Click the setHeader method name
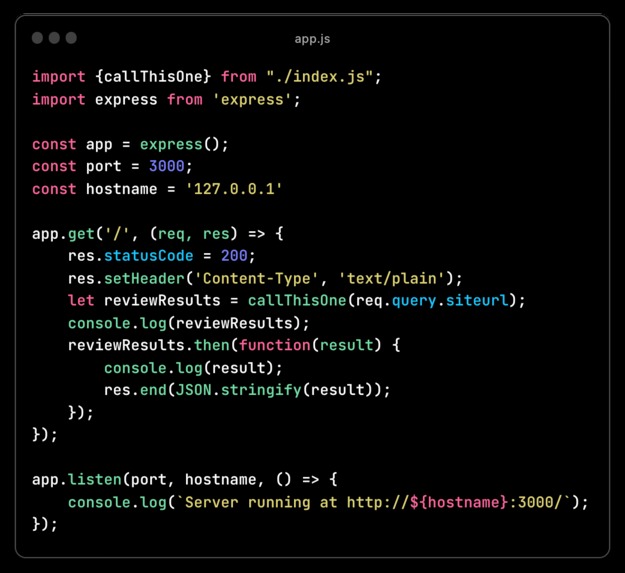Screen dimensions: 625x573 click(144, 278)
